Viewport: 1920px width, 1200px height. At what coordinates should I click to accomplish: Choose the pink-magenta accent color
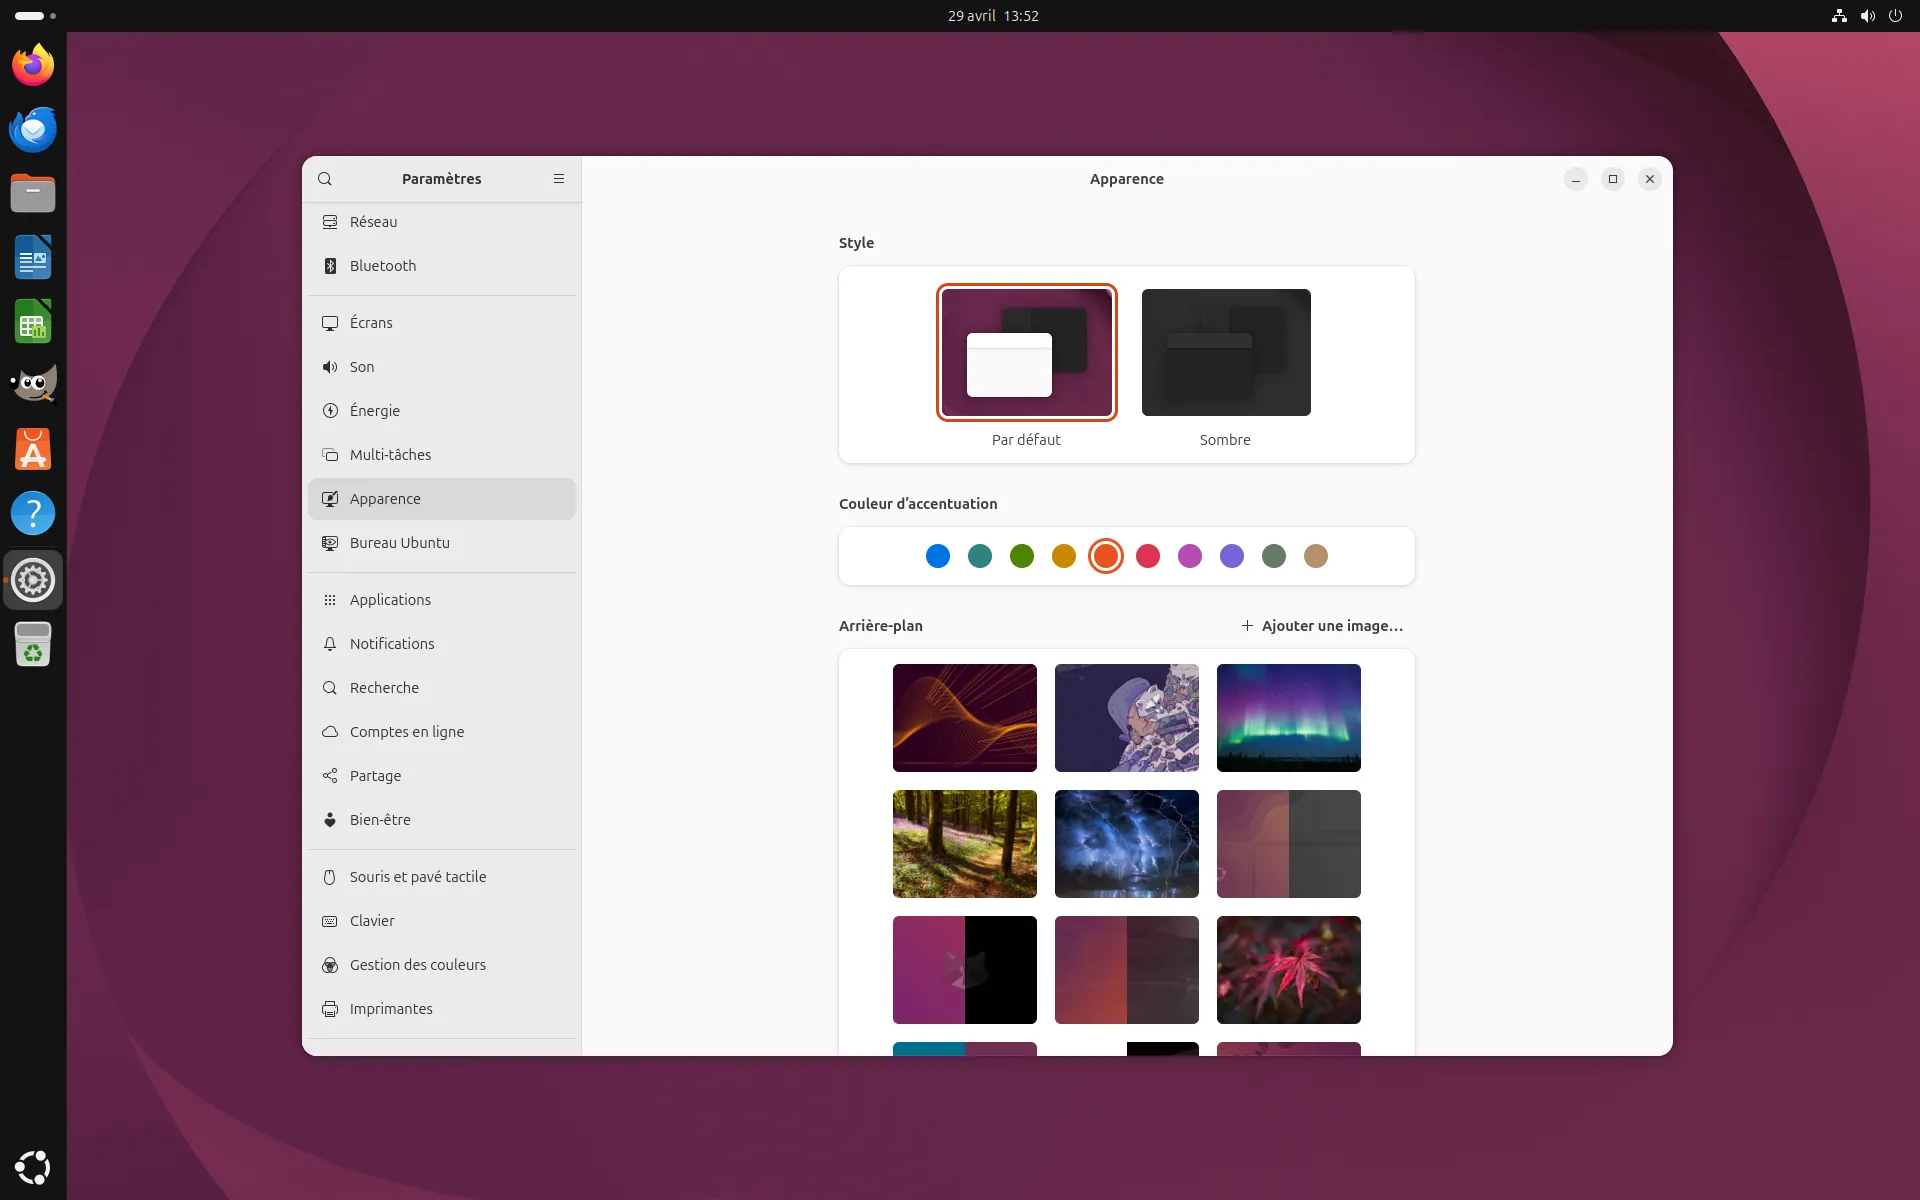[x=1190, y=556]
